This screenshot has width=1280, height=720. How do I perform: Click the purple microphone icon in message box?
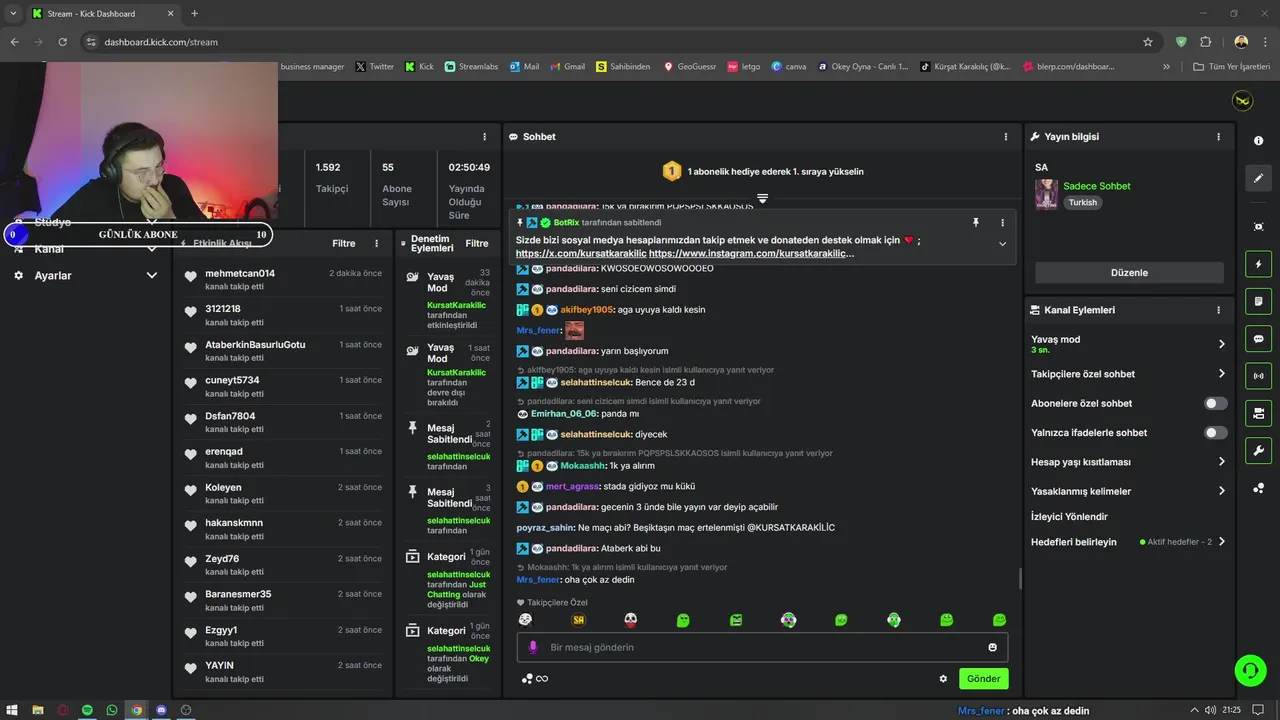533,647
